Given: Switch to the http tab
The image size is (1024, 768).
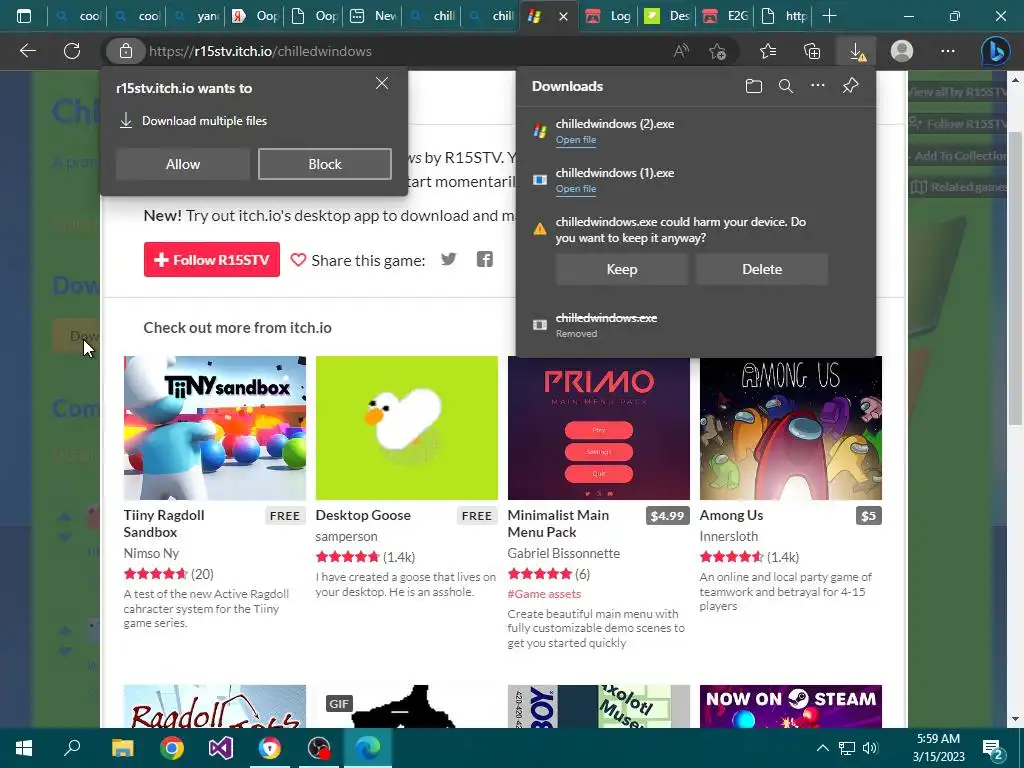Looking at the screenshot, I should (785, 16).
